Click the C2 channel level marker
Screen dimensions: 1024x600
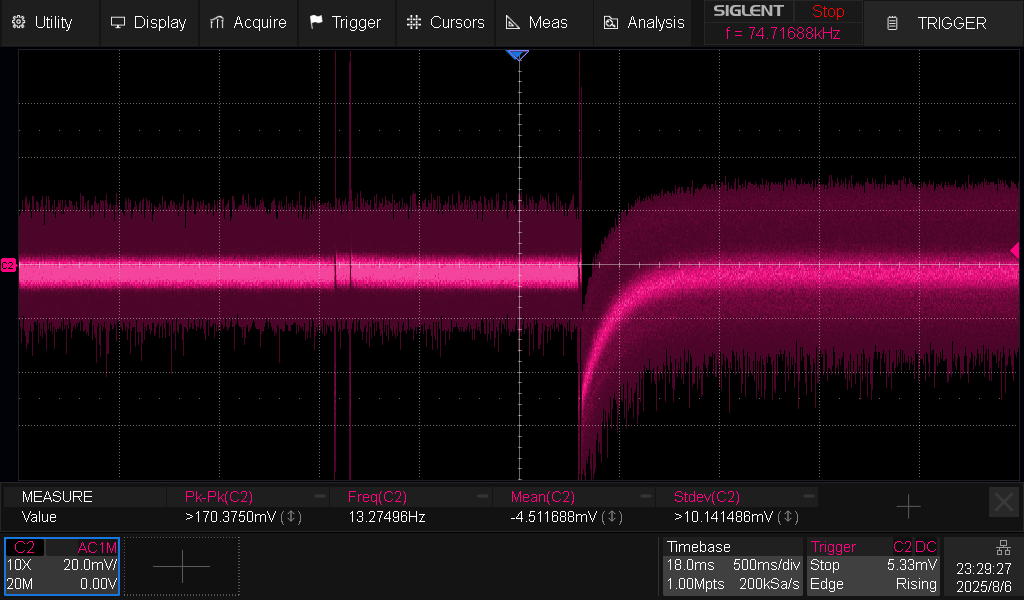pyautogui.click(x=9, y=265)
